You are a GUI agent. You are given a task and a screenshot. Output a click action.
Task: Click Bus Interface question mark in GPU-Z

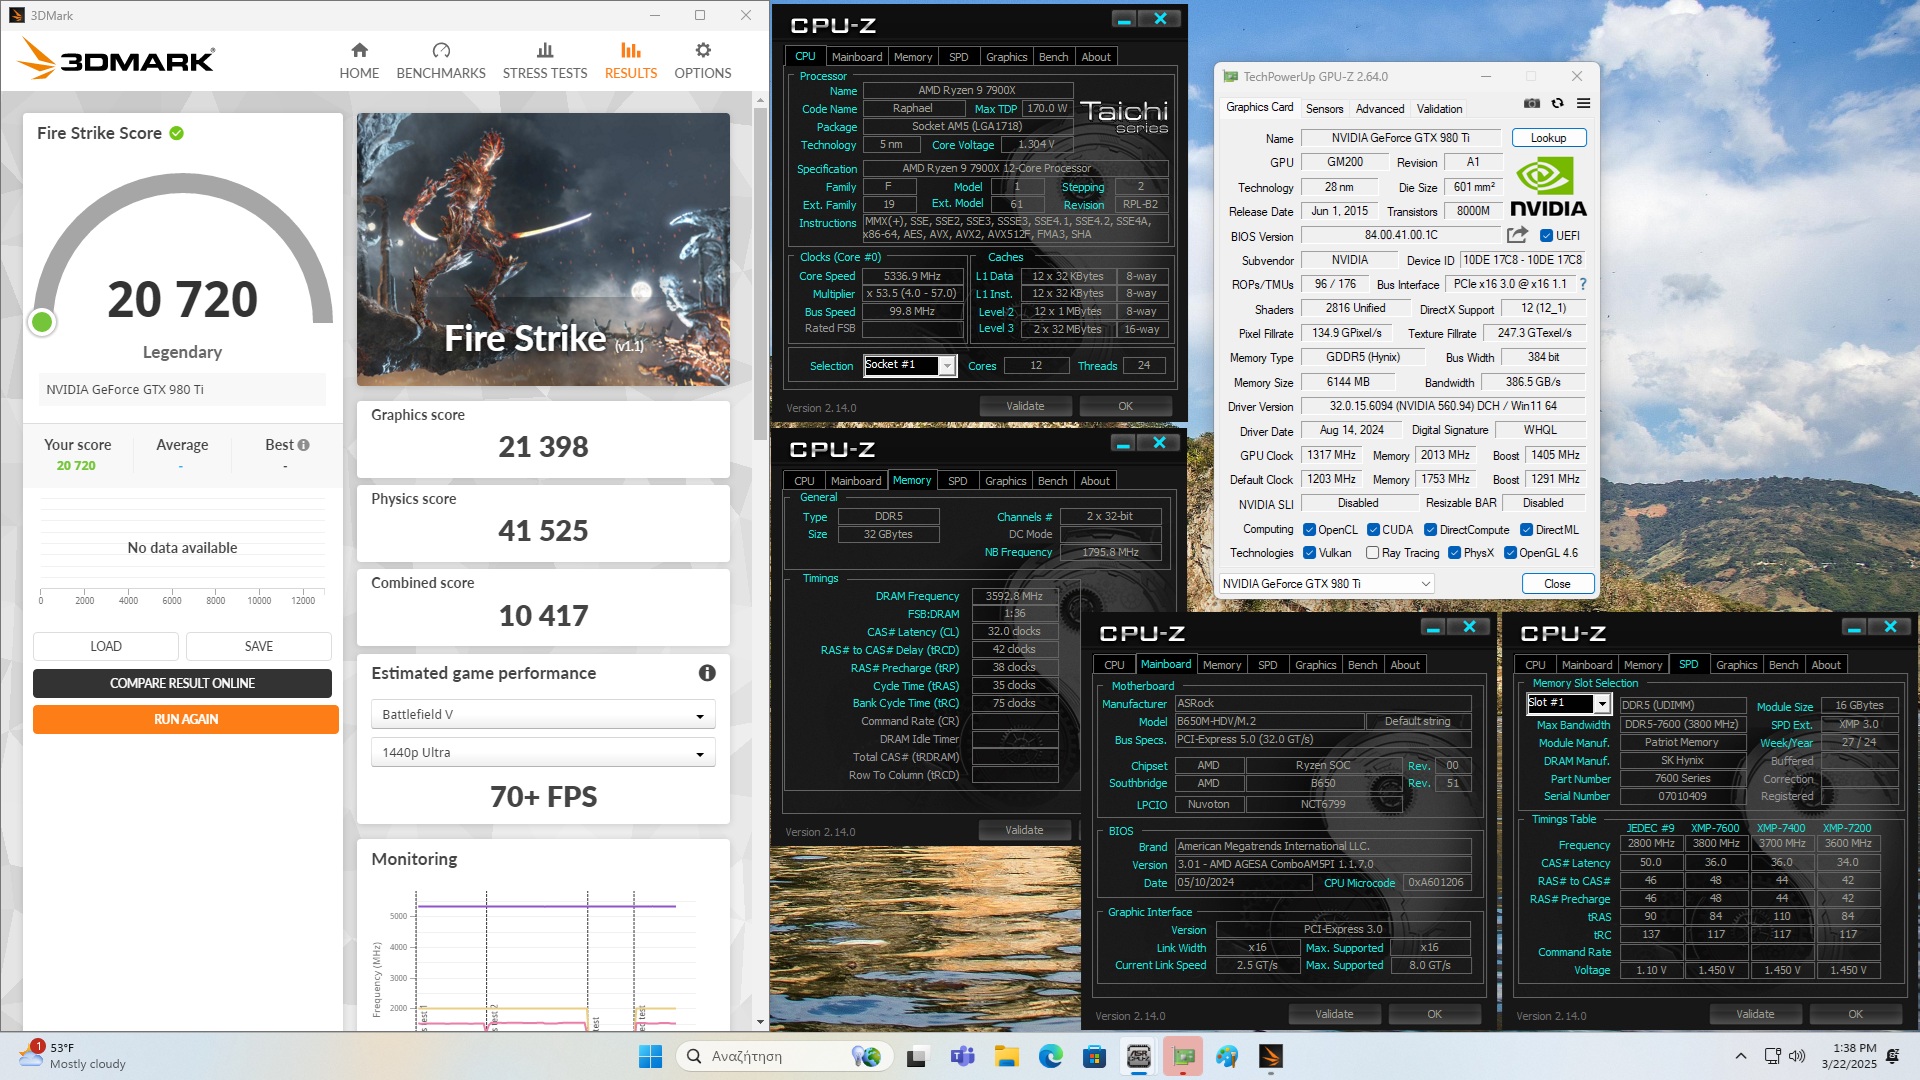coord(1583,284)
